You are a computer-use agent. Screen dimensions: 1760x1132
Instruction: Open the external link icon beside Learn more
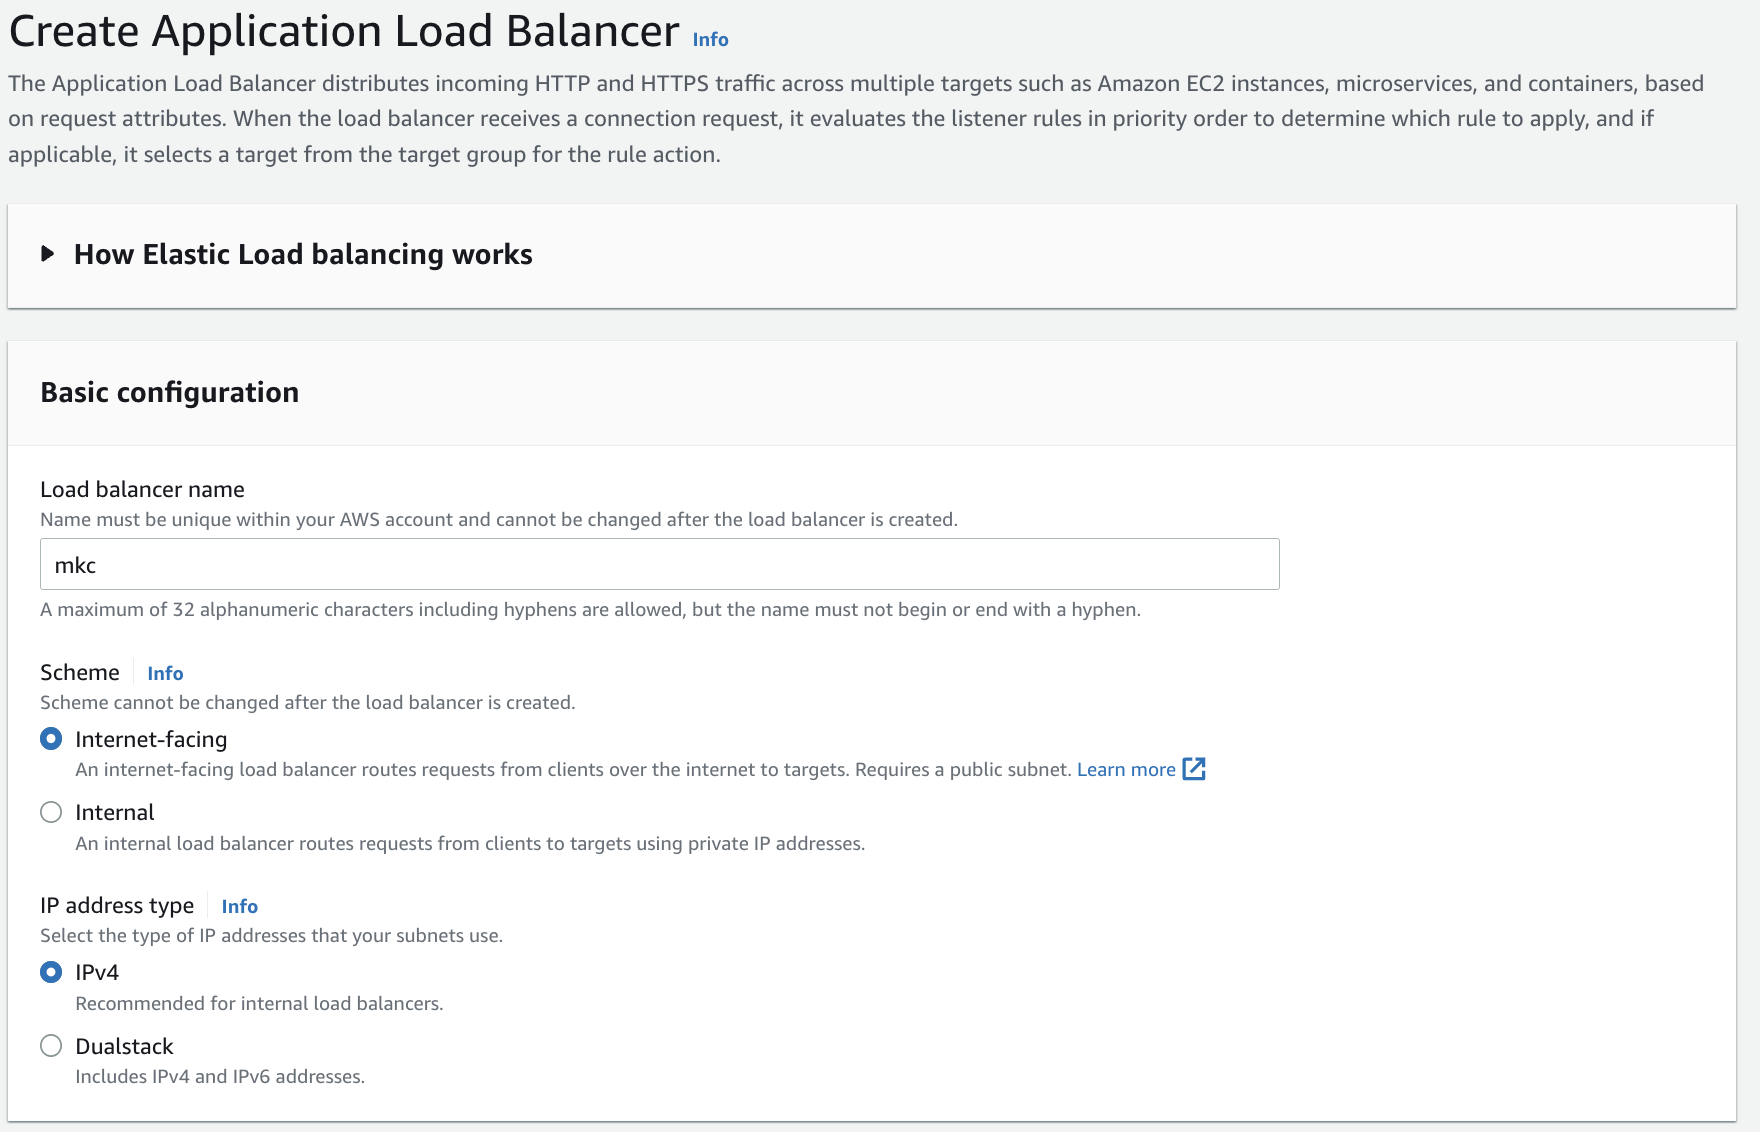pos(1194,769)
